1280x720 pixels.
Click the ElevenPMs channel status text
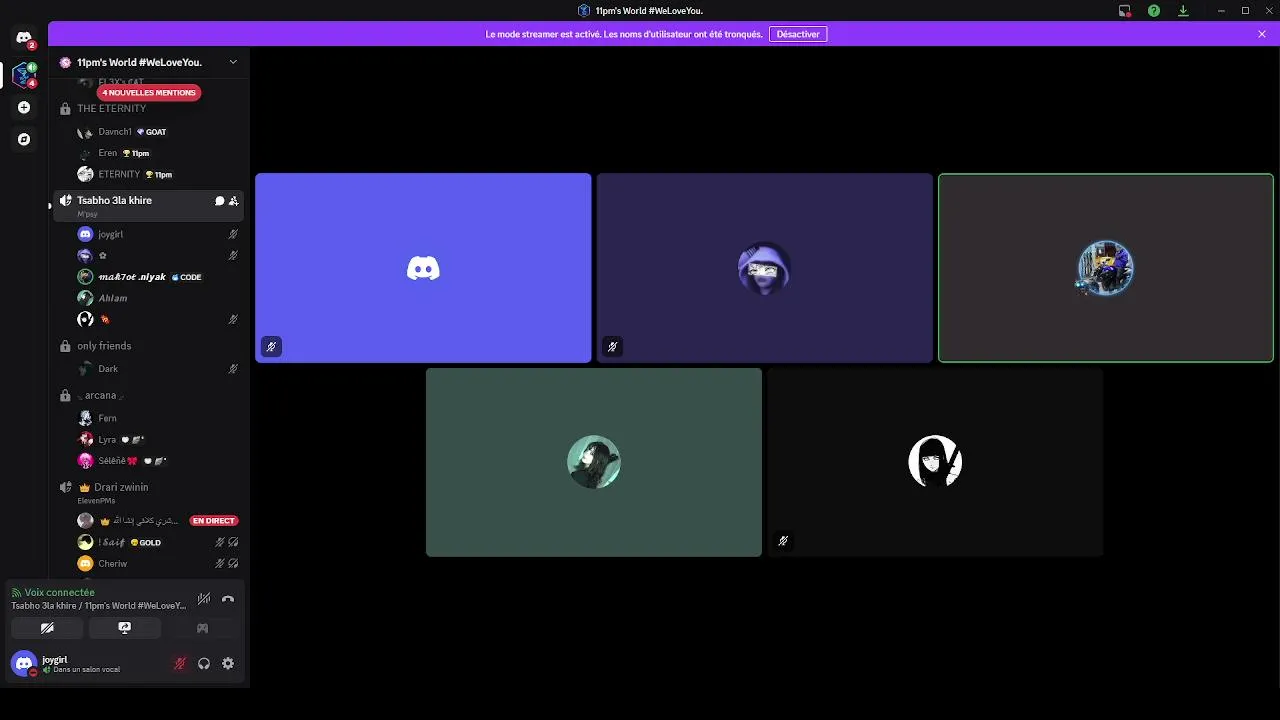pyautogui.click(x=96, y=501)
